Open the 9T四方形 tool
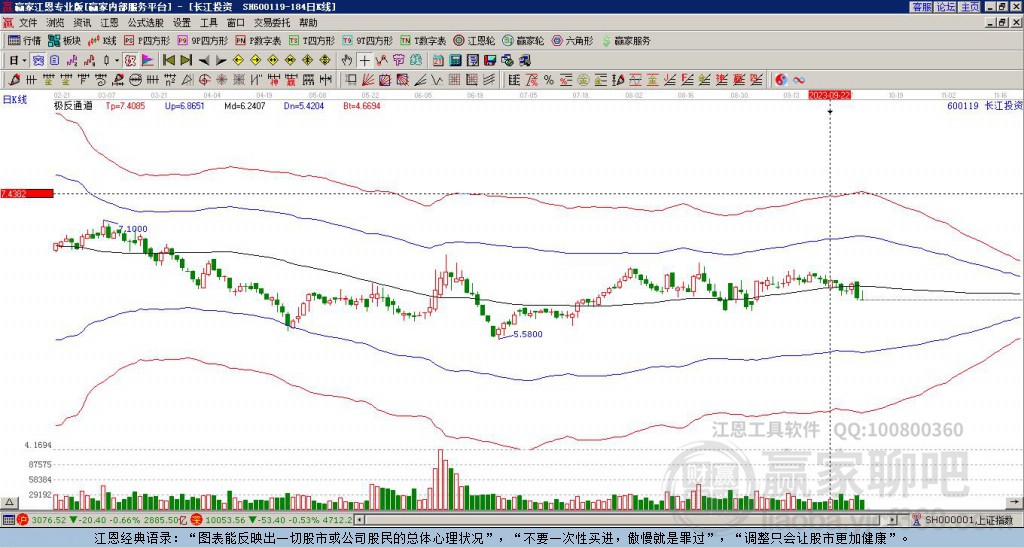1024x548 pixels. [367, 40]
